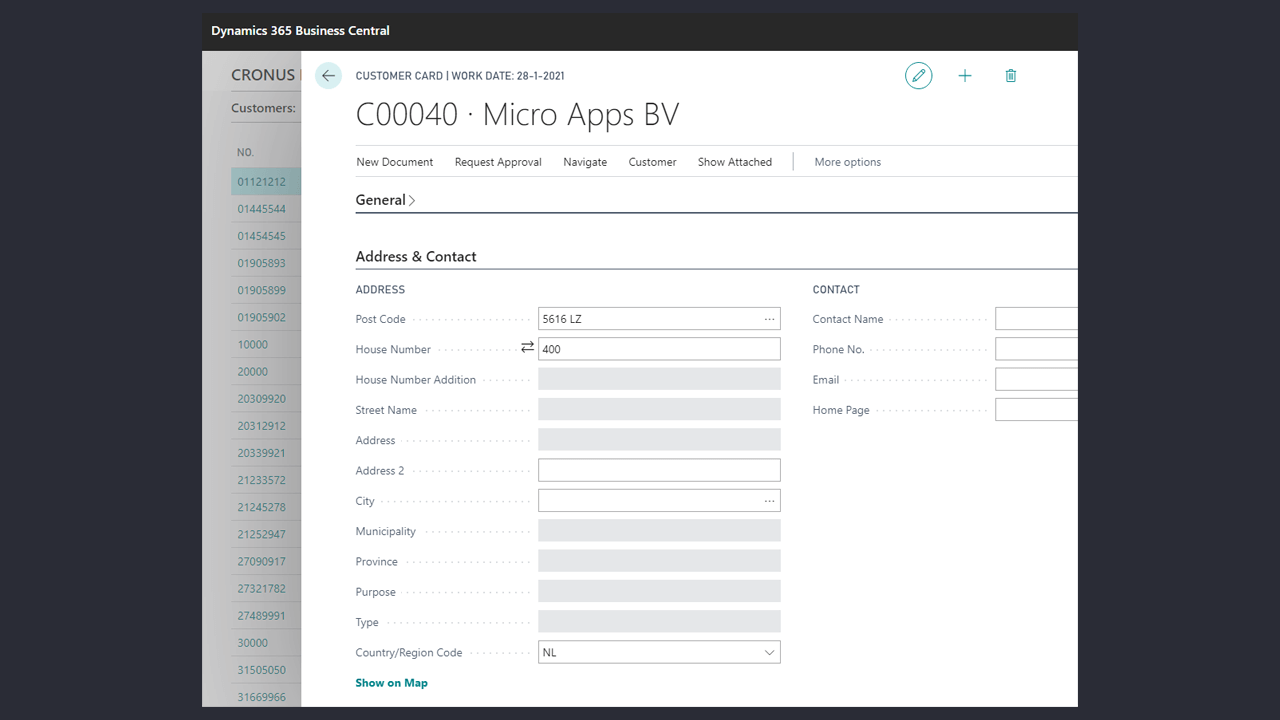Screen dimensions: 1280x720
Task: Open the Request Approval menu
Action: tap(498, 162)
